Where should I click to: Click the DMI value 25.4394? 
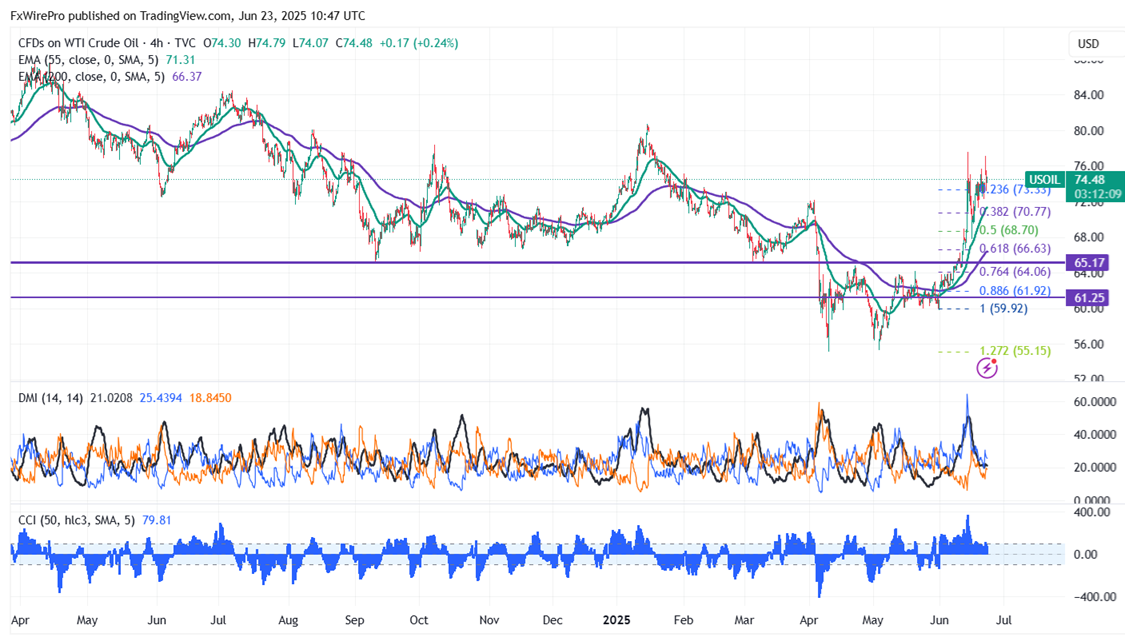point(161,398)
